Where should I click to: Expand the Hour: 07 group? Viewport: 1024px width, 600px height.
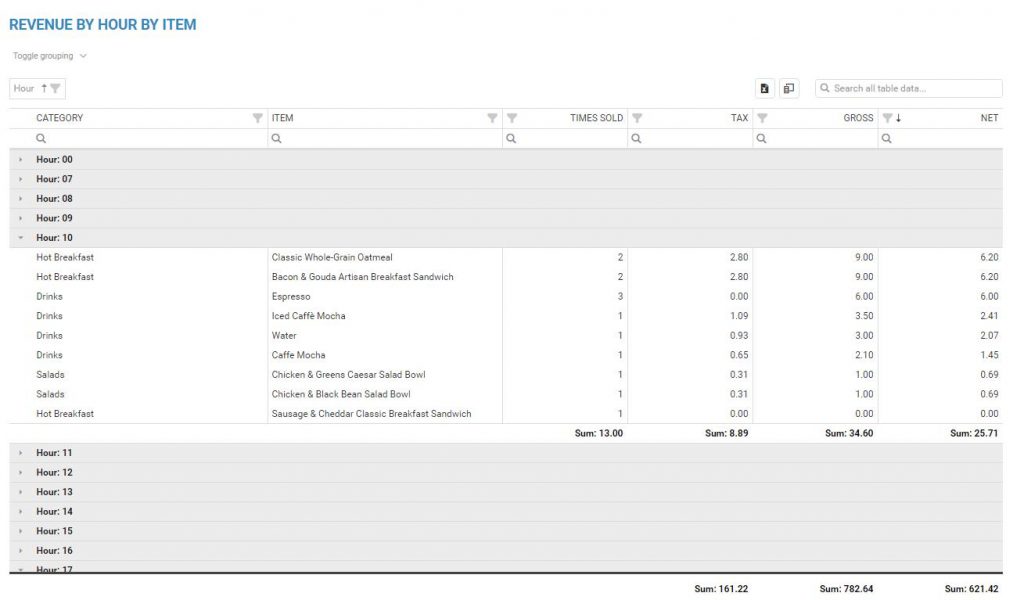(x=21, y=179)
